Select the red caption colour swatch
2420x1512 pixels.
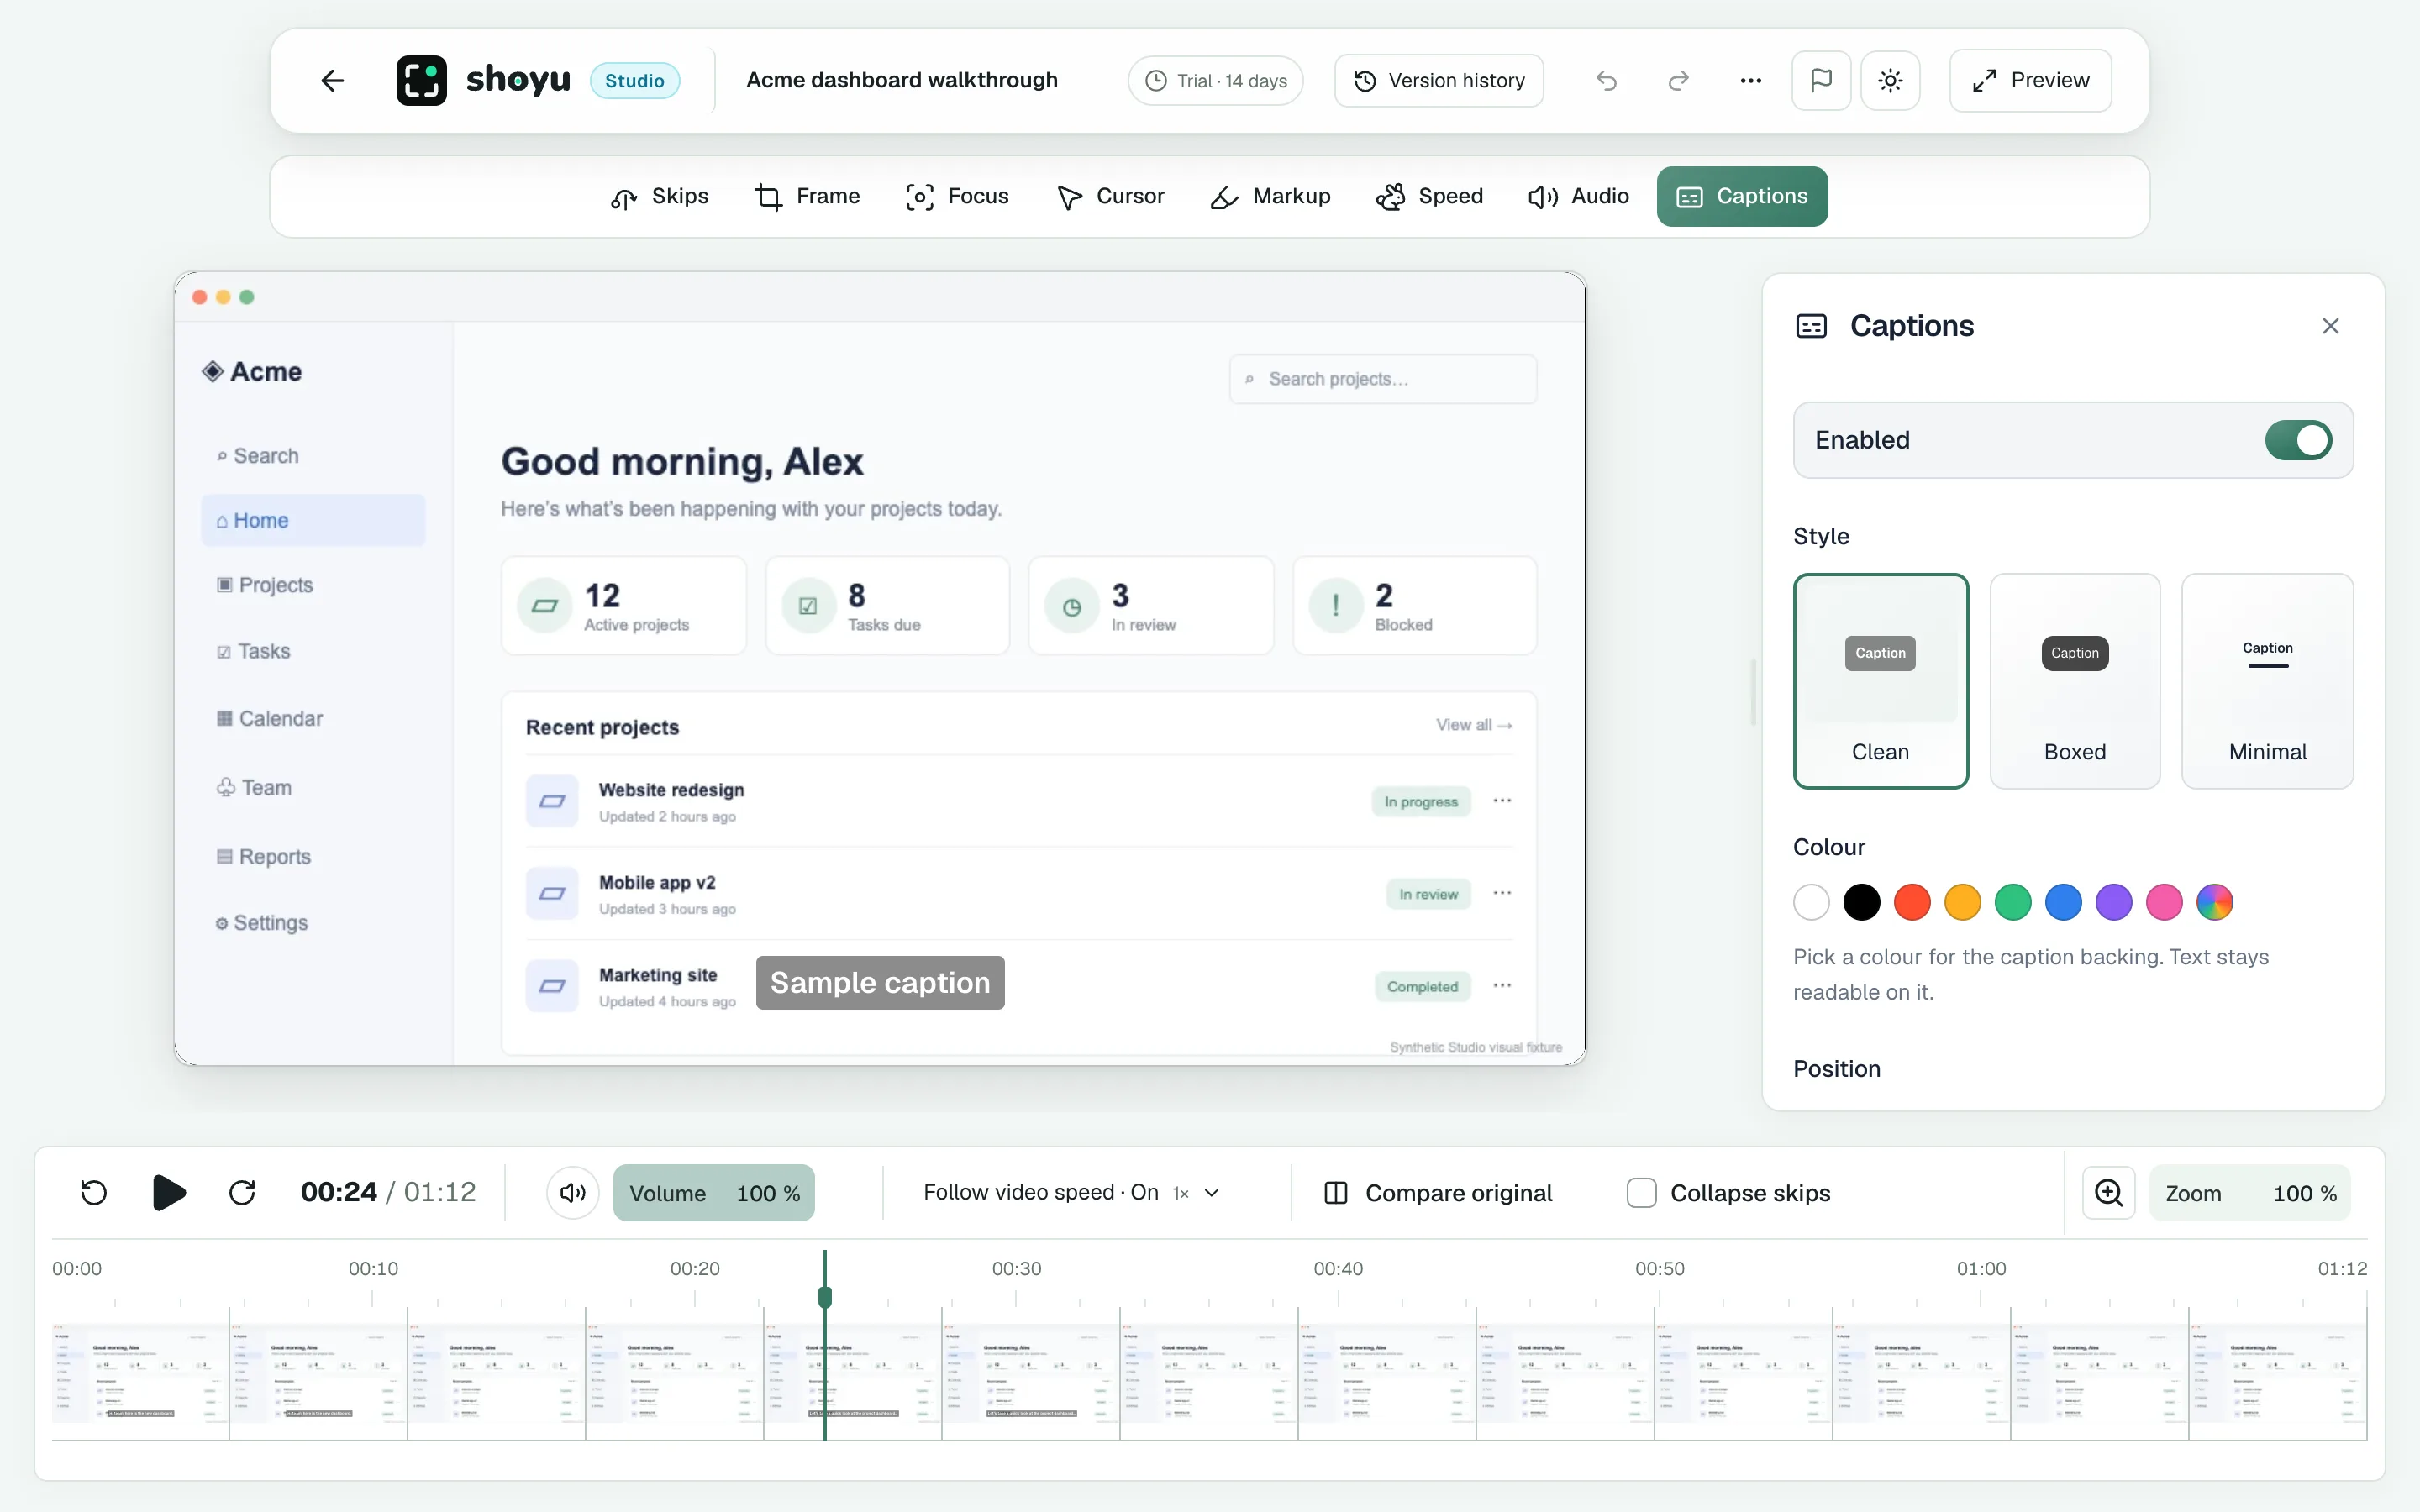click(1912, 902)
